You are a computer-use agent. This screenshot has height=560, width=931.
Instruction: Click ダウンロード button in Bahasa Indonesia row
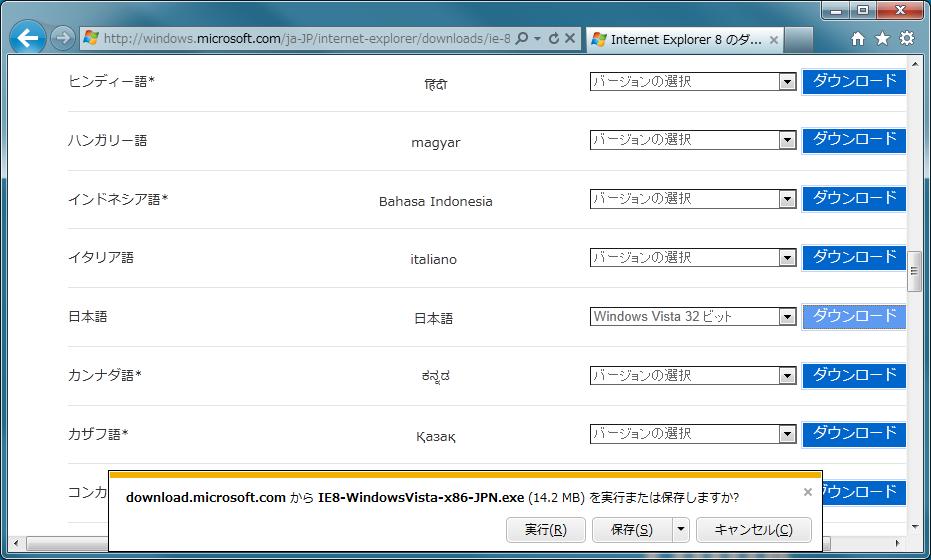tap(854, 199)
